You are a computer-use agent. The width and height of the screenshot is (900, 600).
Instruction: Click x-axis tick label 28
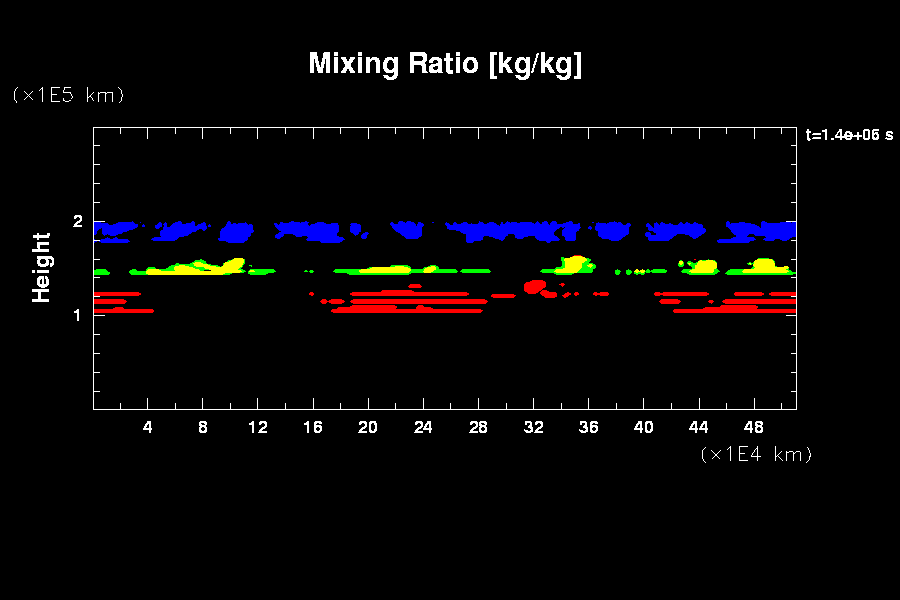[x=478, y=427]
